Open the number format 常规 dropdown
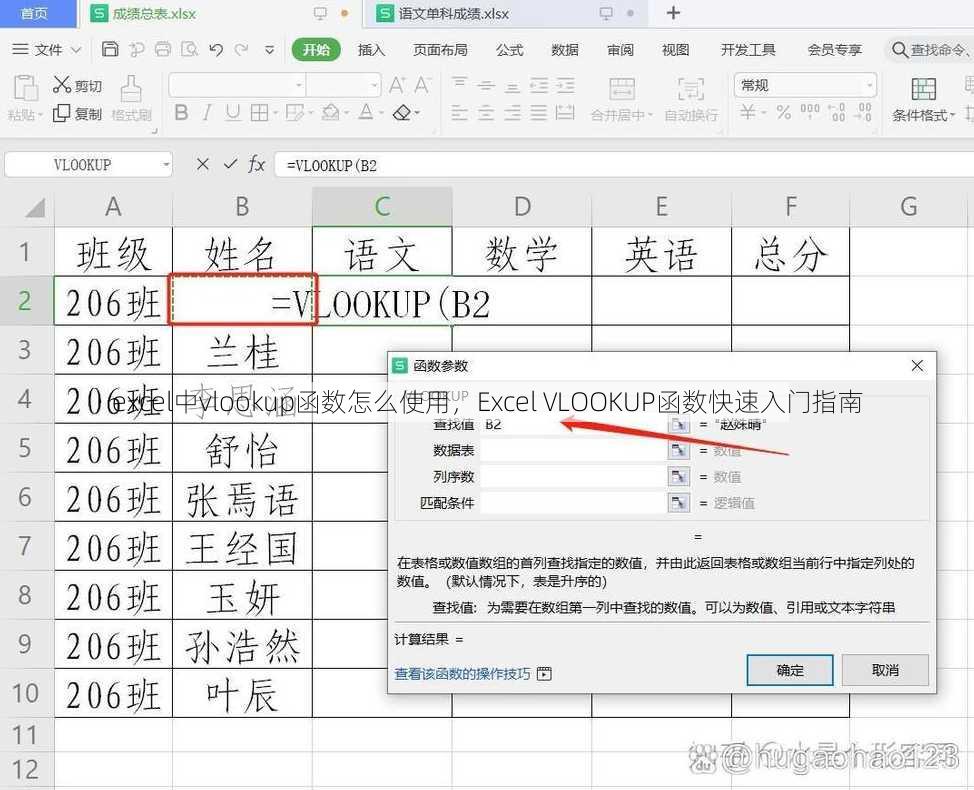 coord(870,85)
